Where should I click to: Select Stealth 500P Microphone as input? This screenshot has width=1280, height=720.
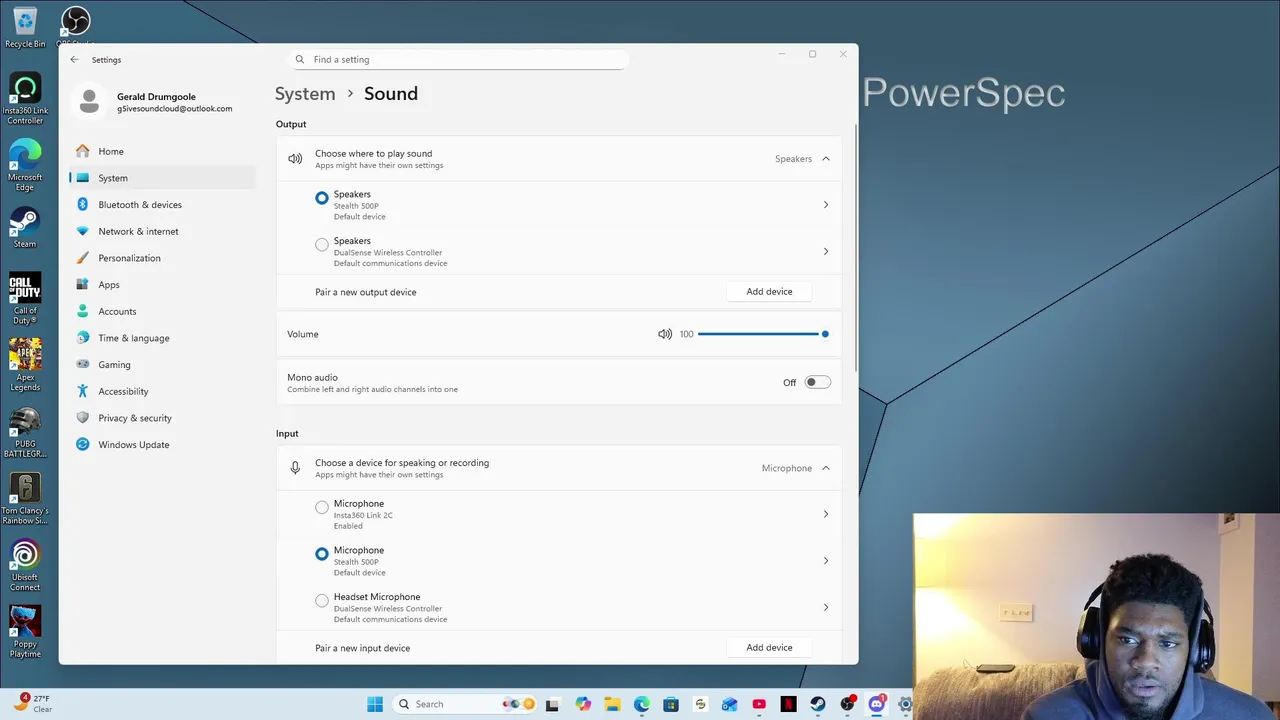pyautogui.click(x=322, y=554)
